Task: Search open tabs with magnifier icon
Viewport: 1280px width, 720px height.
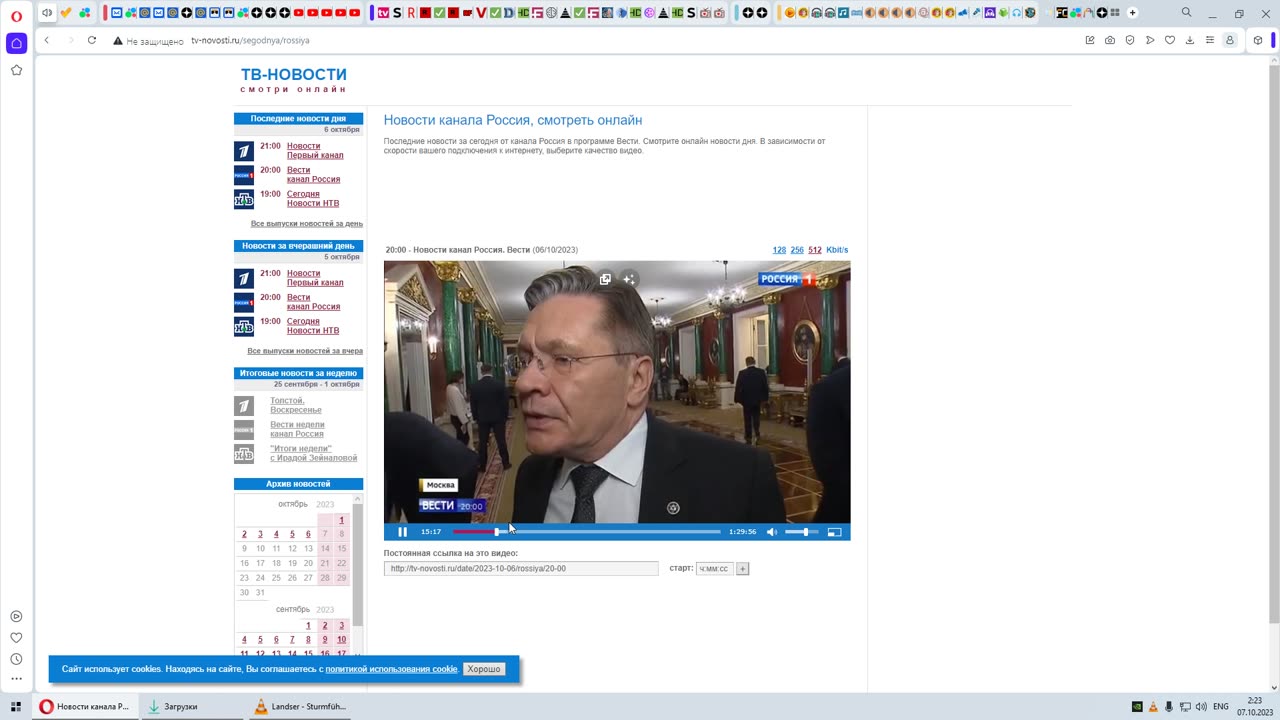Action: click(1186, 13)
